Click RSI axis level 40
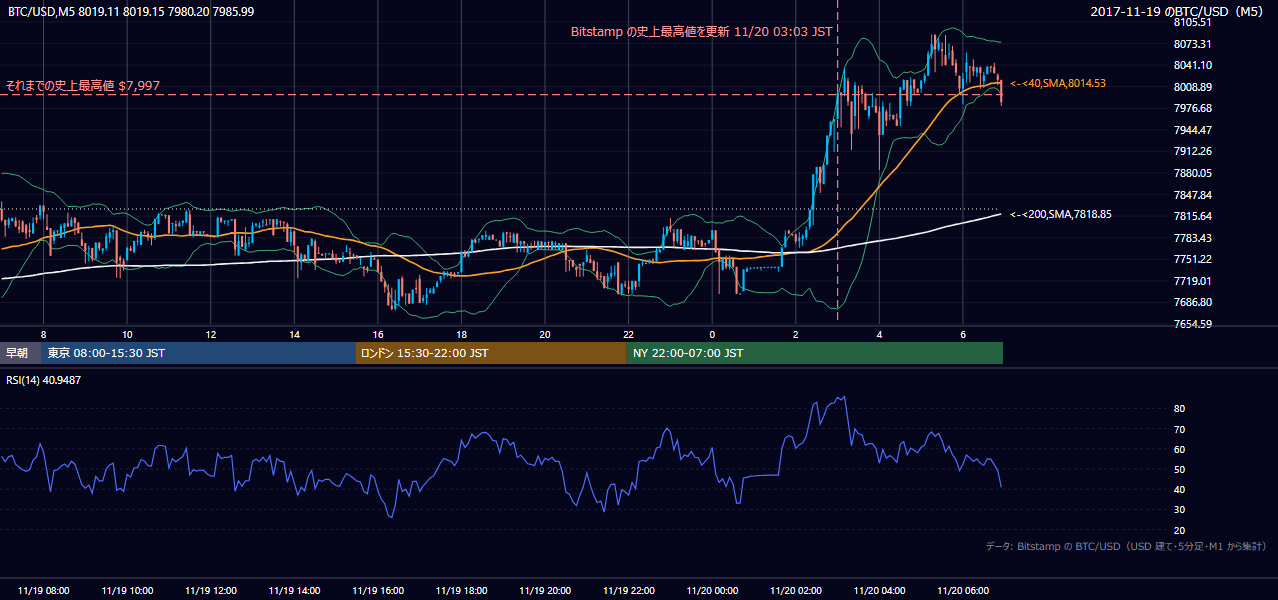This screenshot has height=600, width=1278. pyautogui.click(x=1179, y=489)
